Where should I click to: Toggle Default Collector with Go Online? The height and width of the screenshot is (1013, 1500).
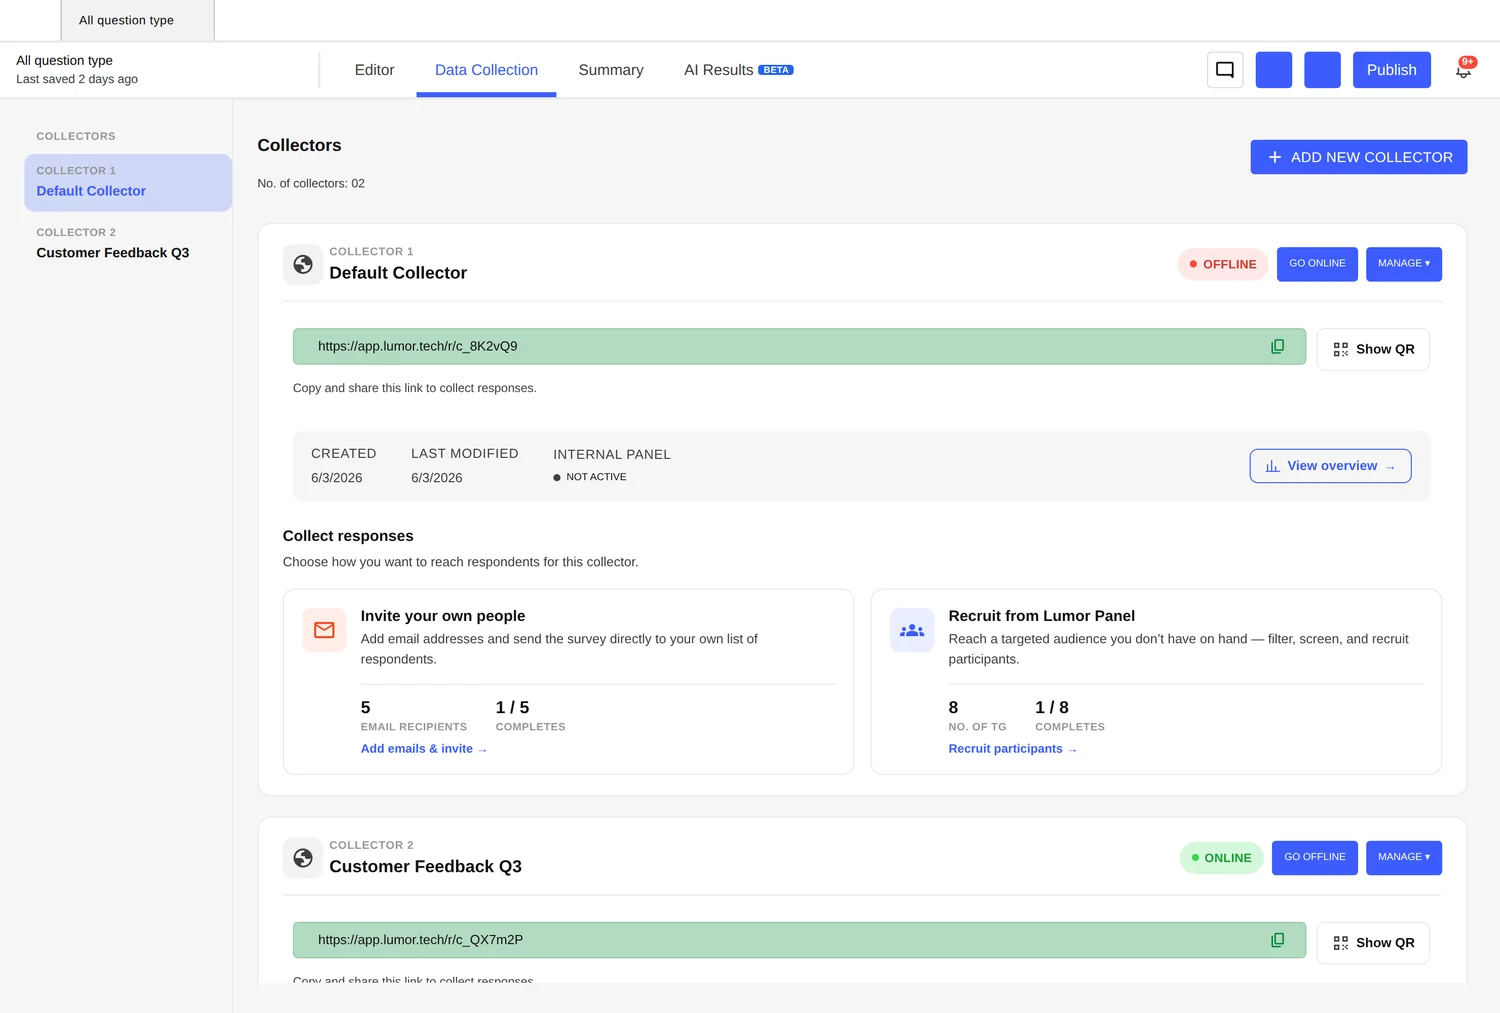(1317, 264)
